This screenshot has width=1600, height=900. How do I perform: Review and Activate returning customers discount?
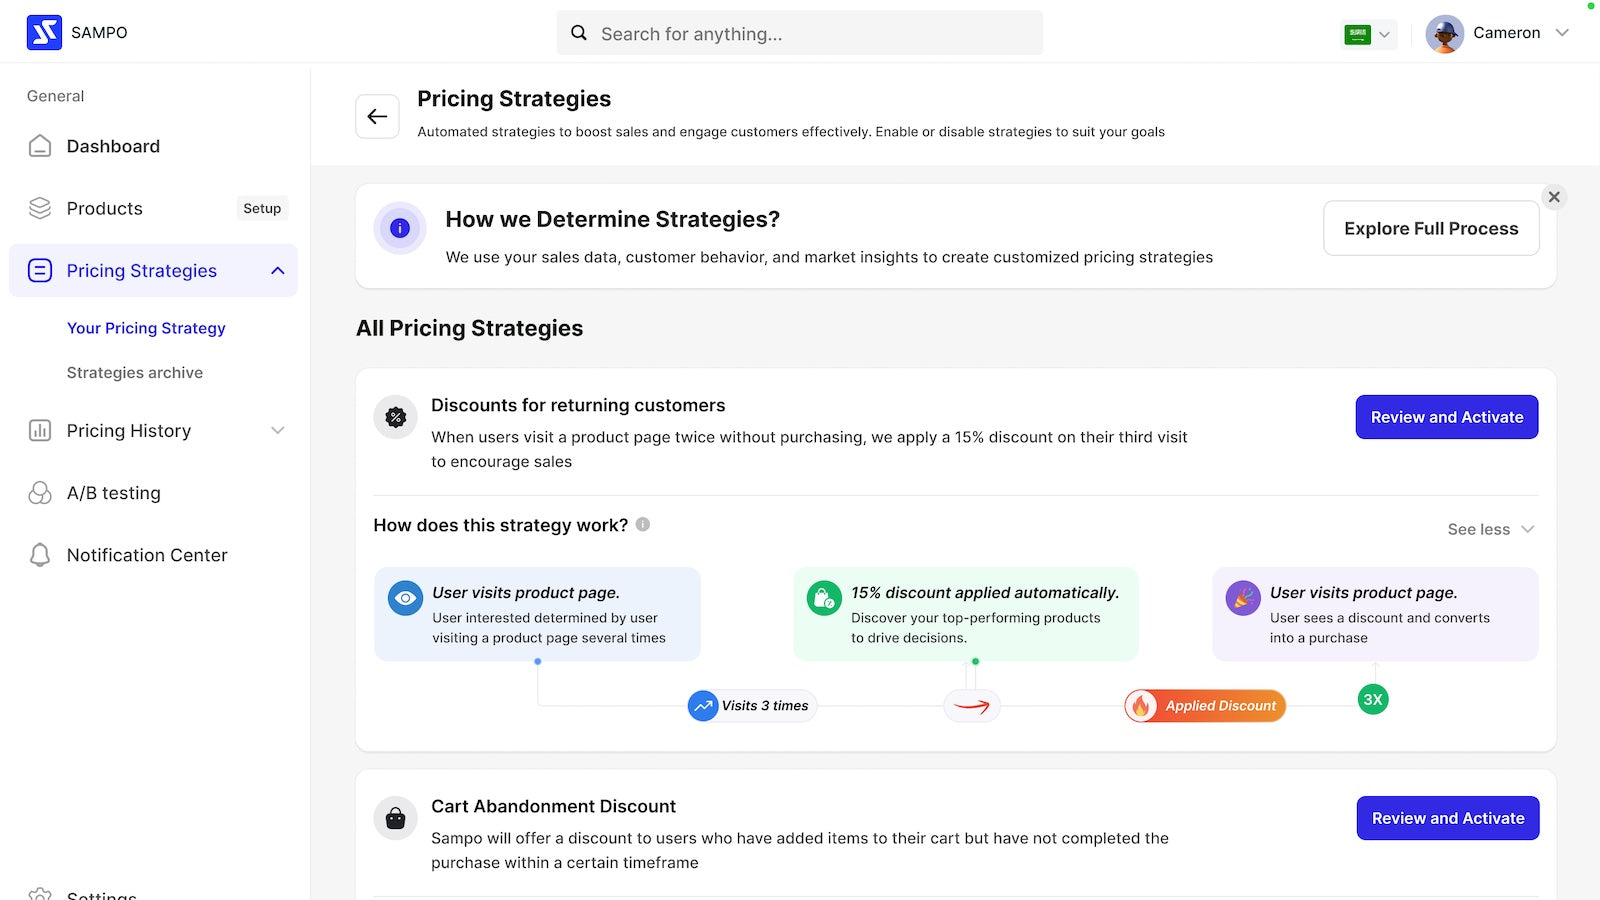[1447, 417]
